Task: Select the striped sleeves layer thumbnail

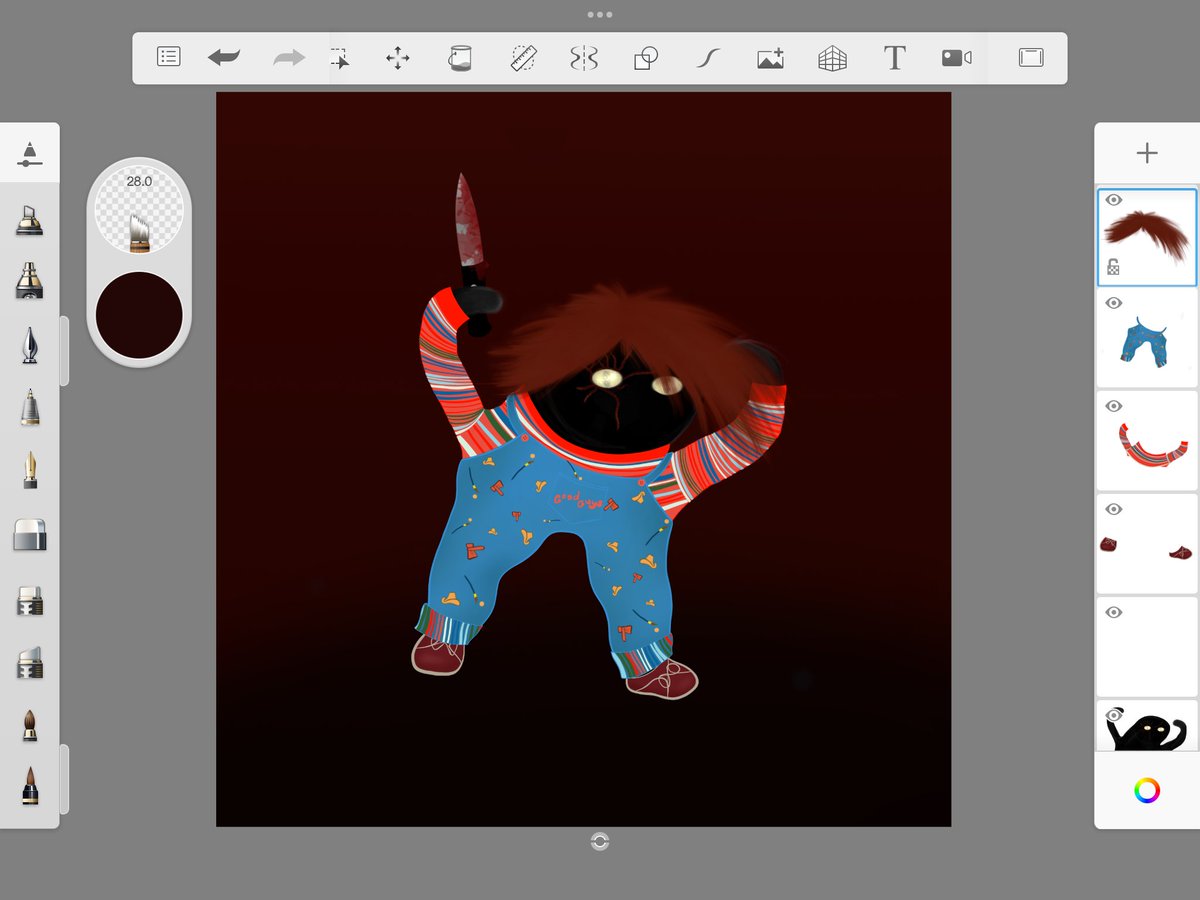Action: tap(1147, 443)
